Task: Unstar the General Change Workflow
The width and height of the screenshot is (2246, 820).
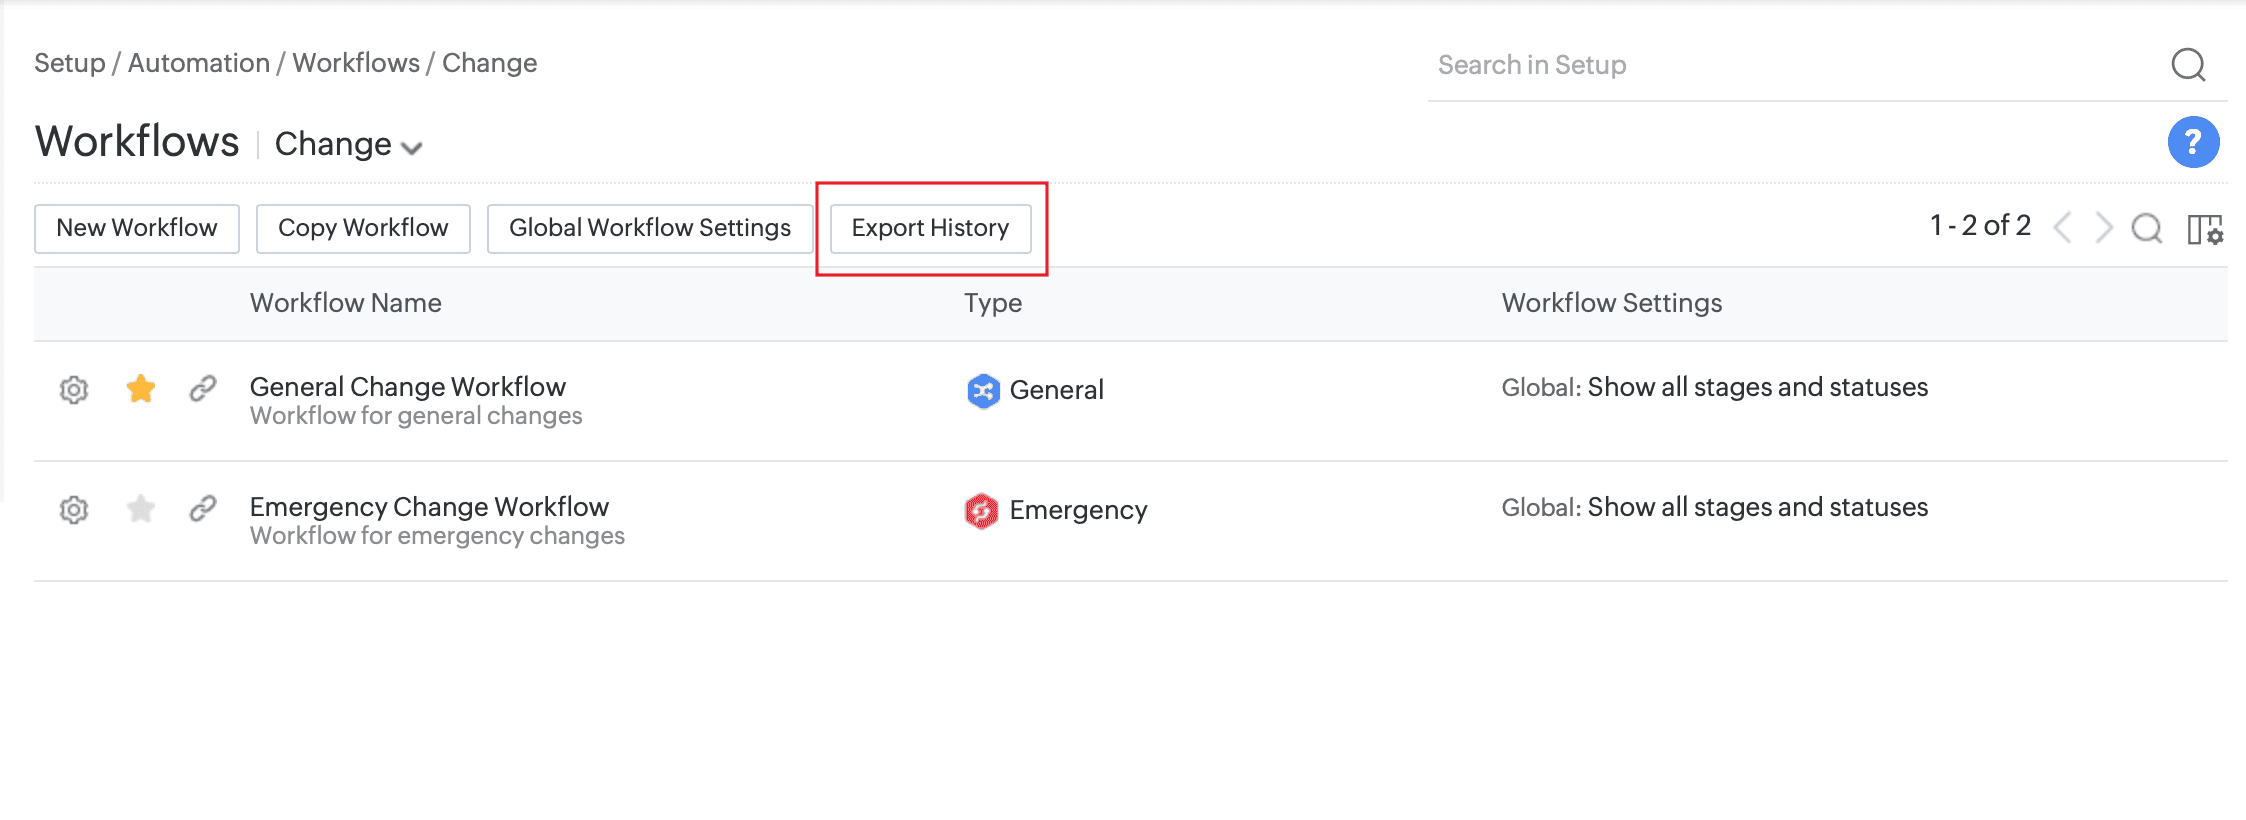Action: 140,390
